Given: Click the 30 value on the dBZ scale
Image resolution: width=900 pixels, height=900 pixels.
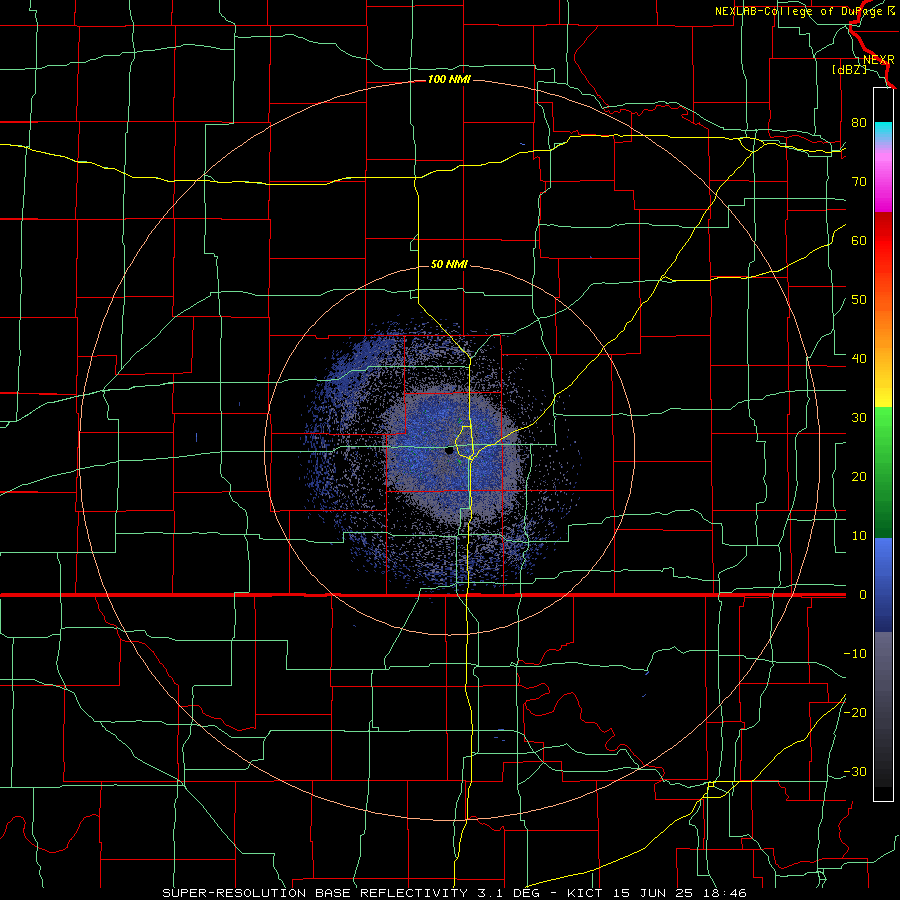Looking at the screenshot, I should pos(859,418).
